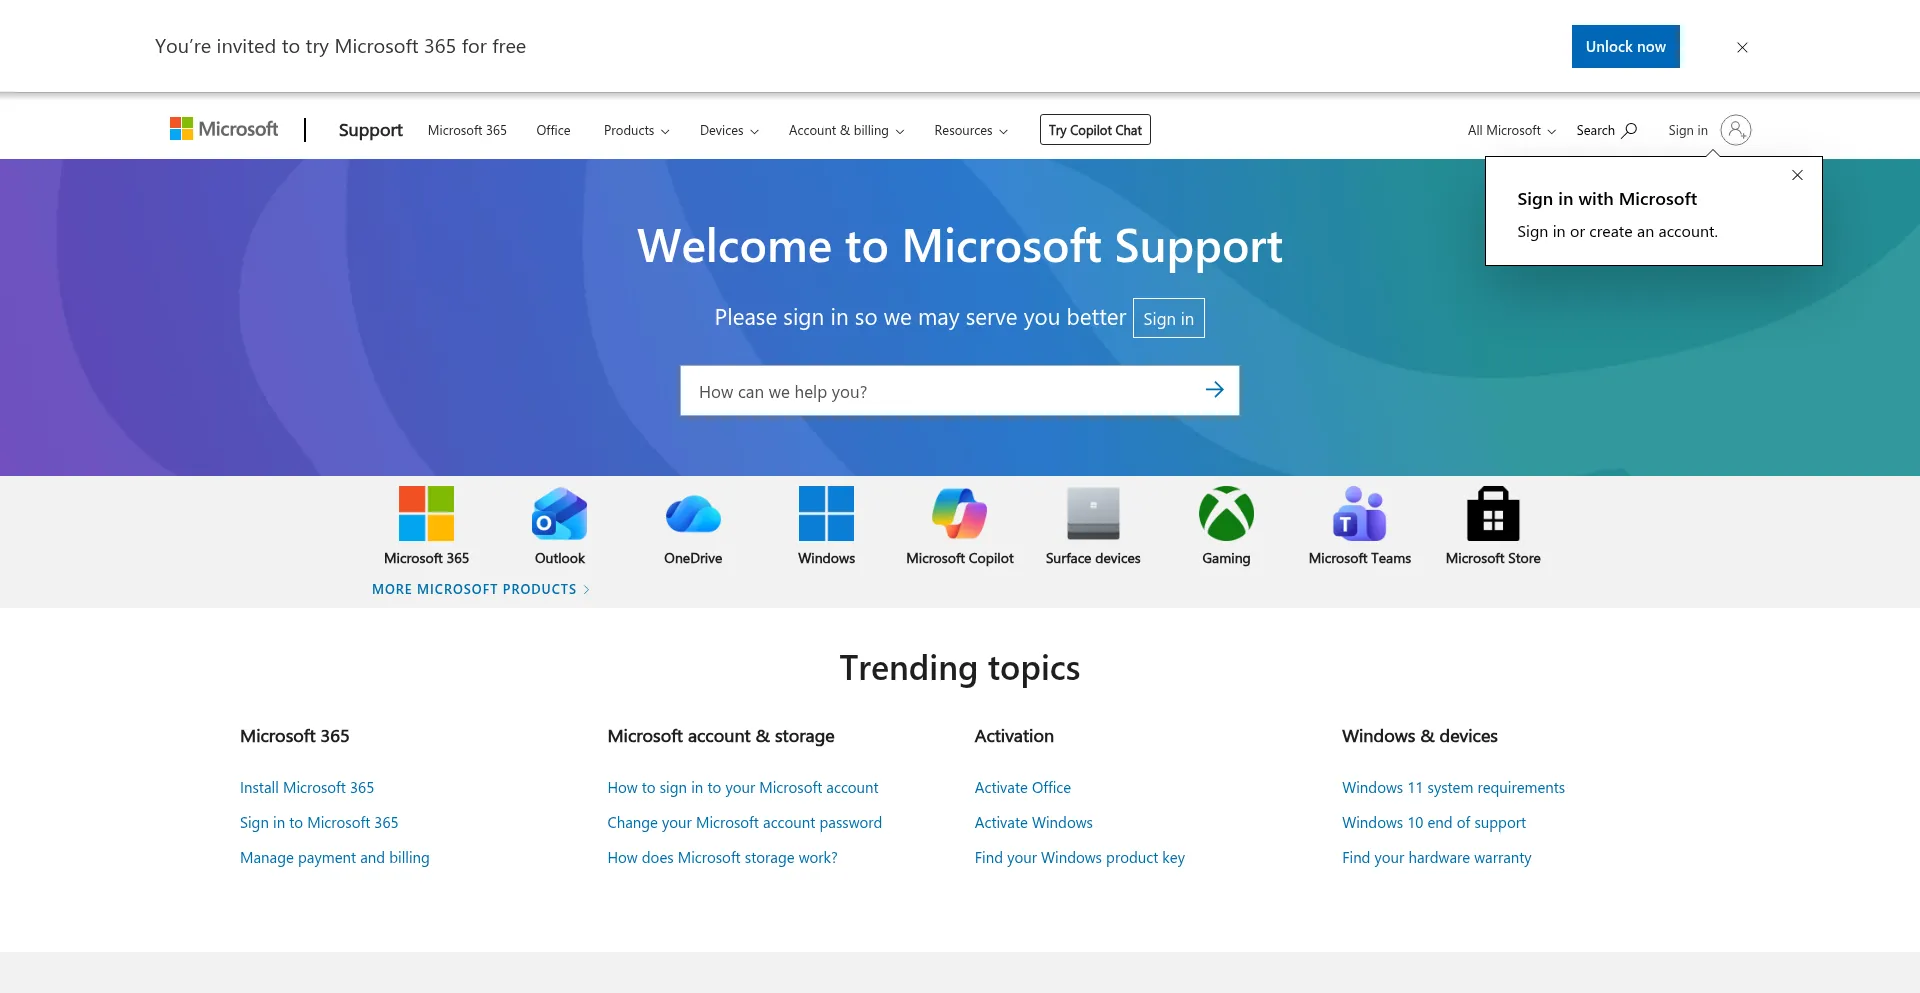Select the Microsoft Store bag icon

tap(1493, 514)
